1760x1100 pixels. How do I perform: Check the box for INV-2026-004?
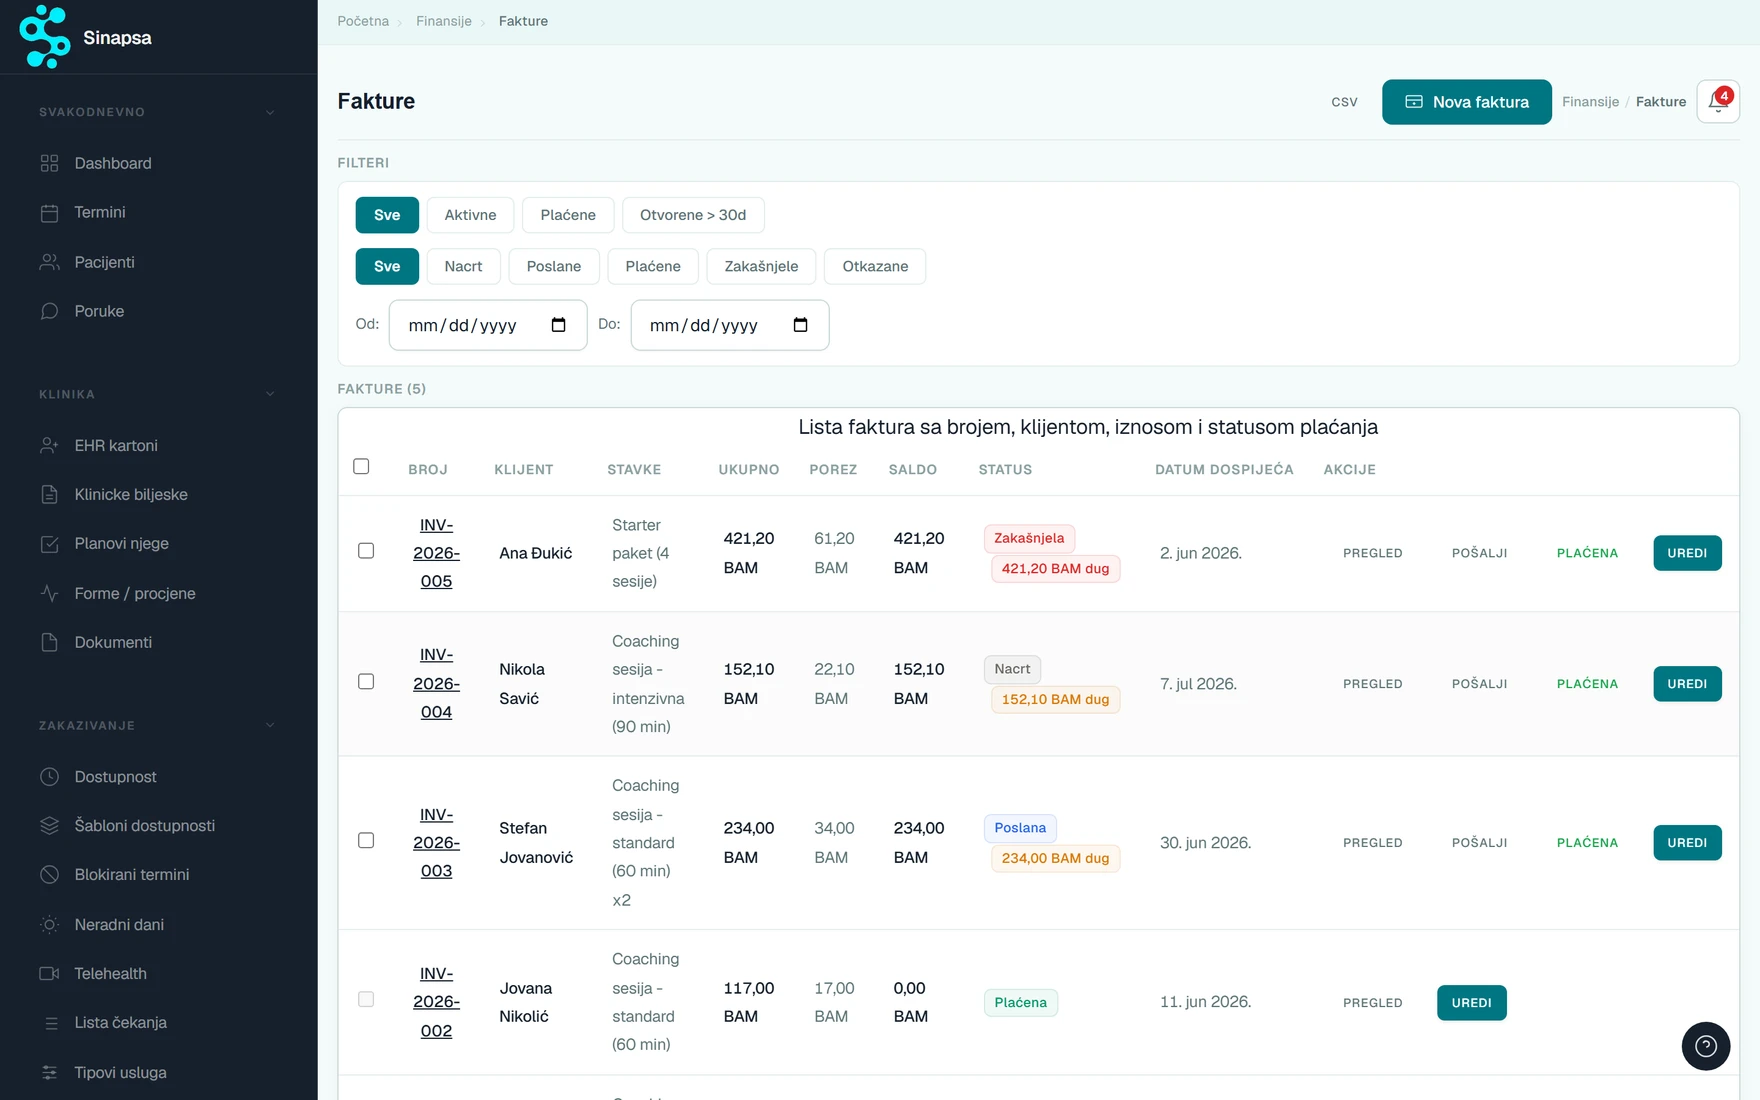[x=366, y=681]
